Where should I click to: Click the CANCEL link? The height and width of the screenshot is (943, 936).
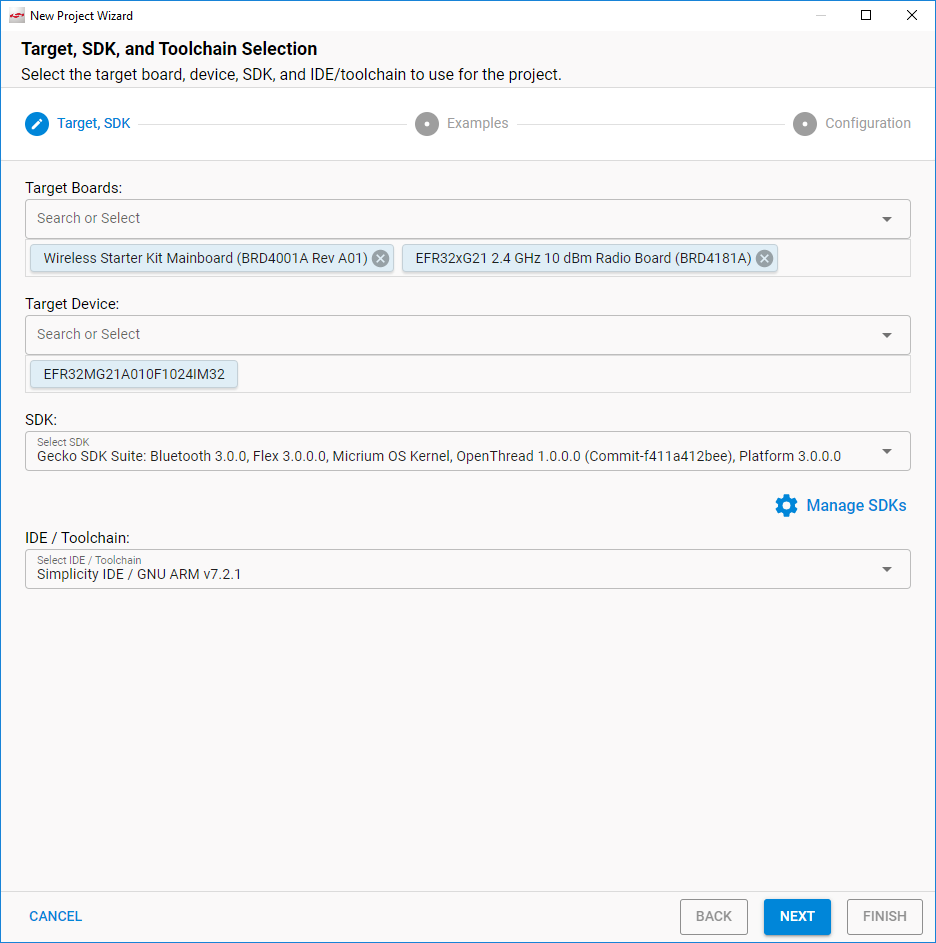pyautogui.click(x=55, y=916)
